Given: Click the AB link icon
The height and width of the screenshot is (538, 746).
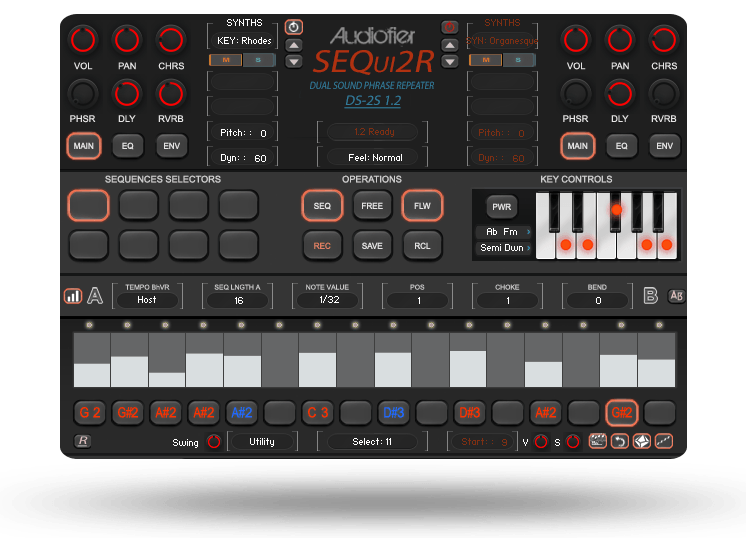Looking at the screenshot, I should (676, 296).
